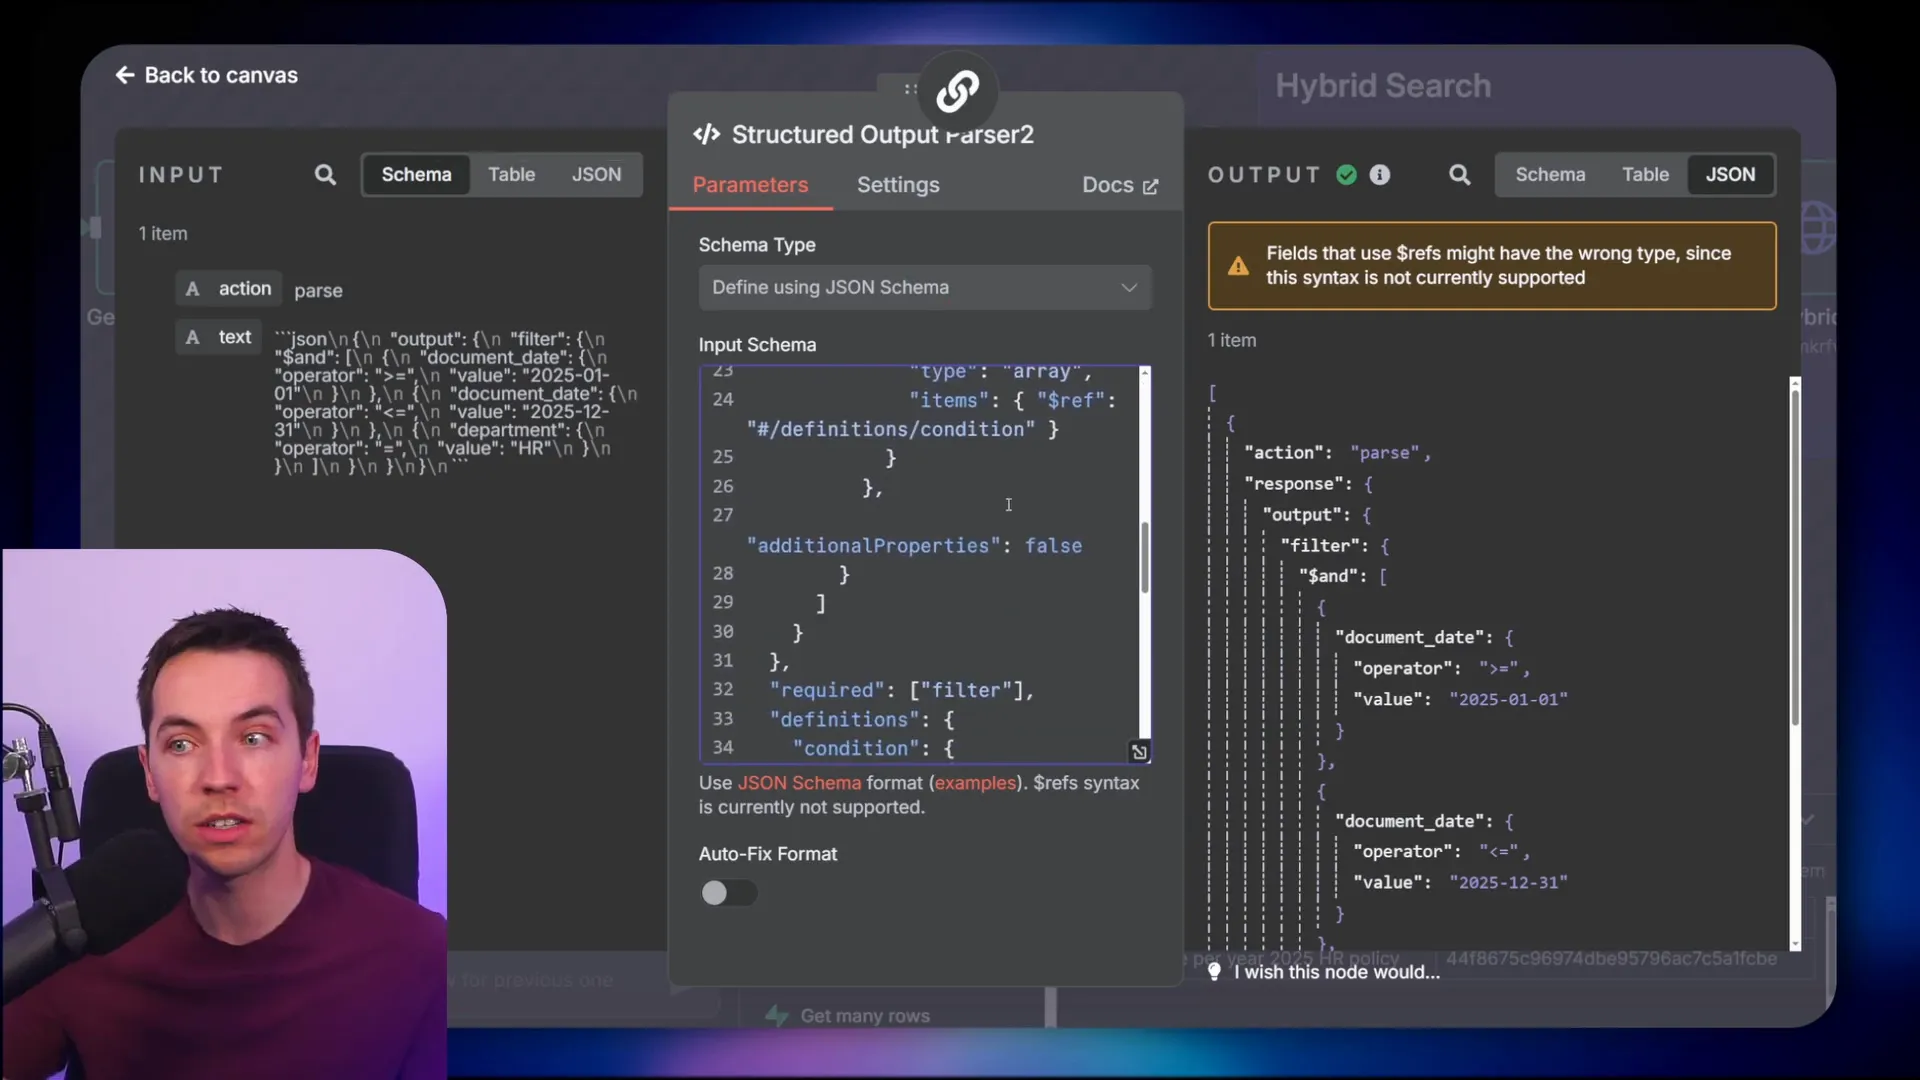Click the 'additionalProperties' line in editor
This screenshot has width=1920, height=1080.
click(x=914, y=546)
